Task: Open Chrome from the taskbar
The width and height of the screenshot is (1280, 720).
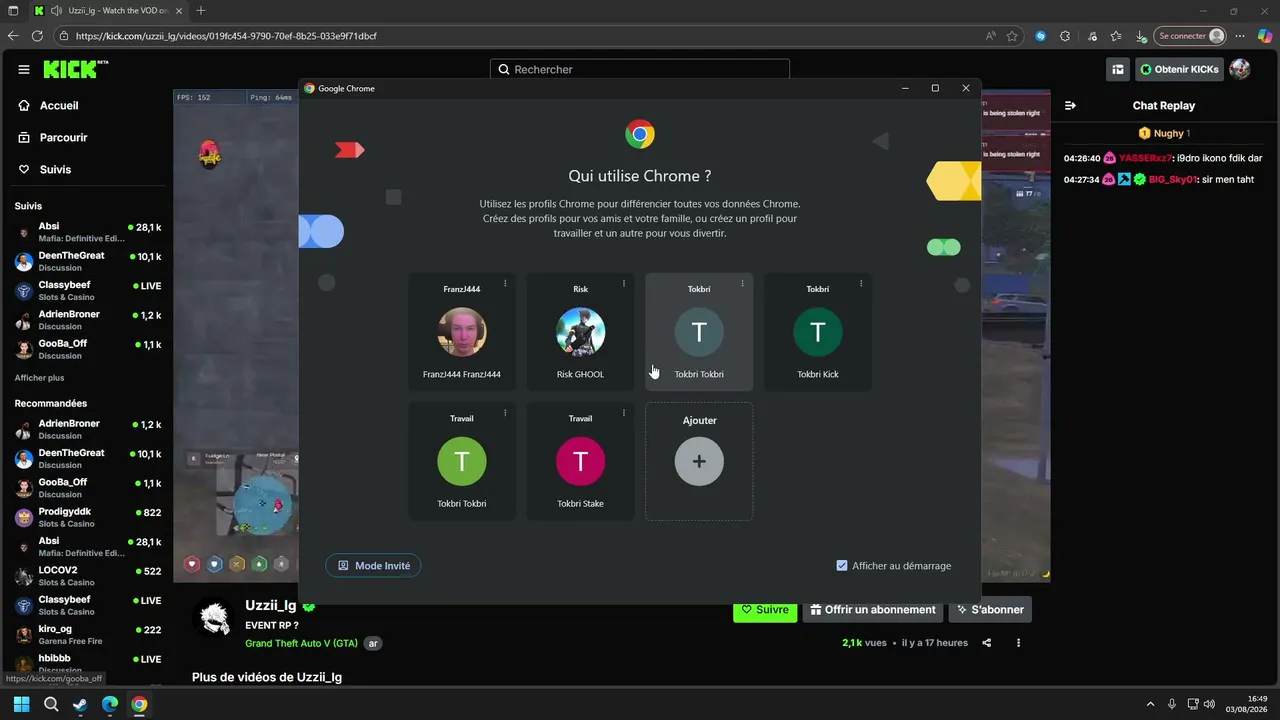Action: coord(139,704)
